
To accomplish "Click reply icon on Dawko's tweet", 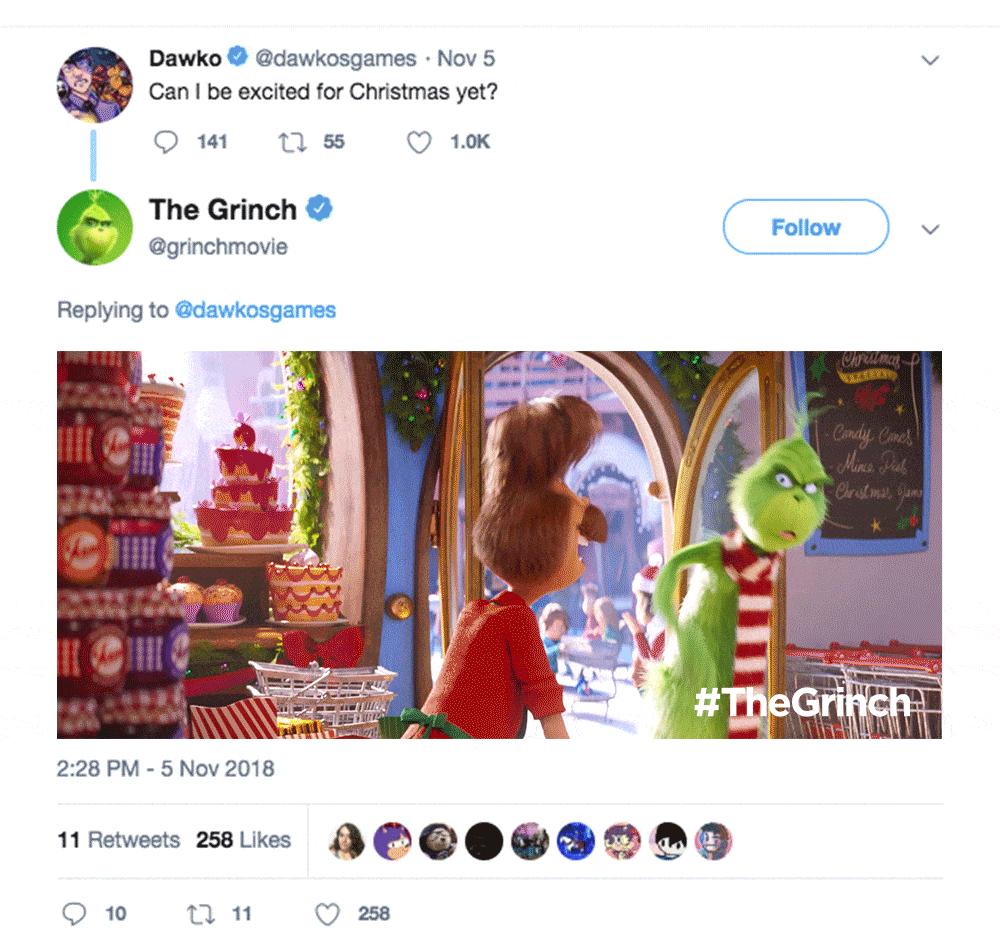I will (166, 142).
